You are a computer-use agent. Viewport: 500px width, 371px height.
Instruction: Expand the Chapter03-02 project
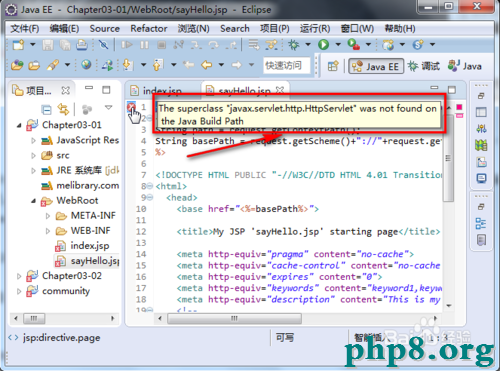click(x=19, y=276)
